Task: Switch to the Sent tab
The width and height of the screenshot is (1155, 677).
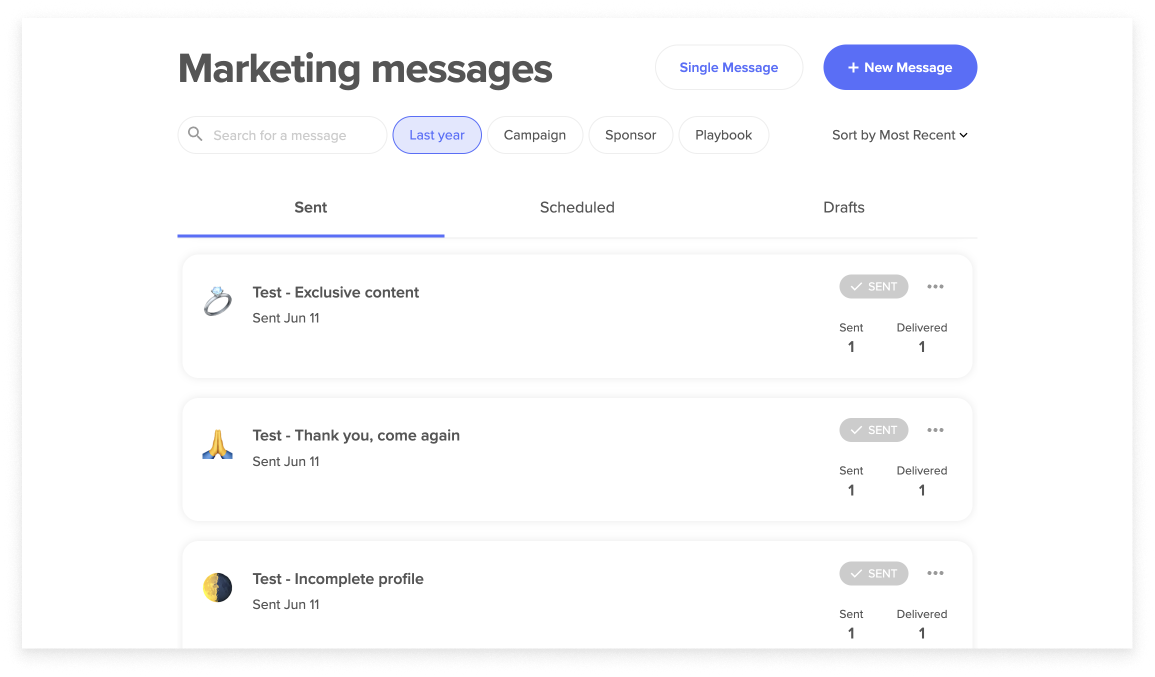Action: (x=311, y=208)
